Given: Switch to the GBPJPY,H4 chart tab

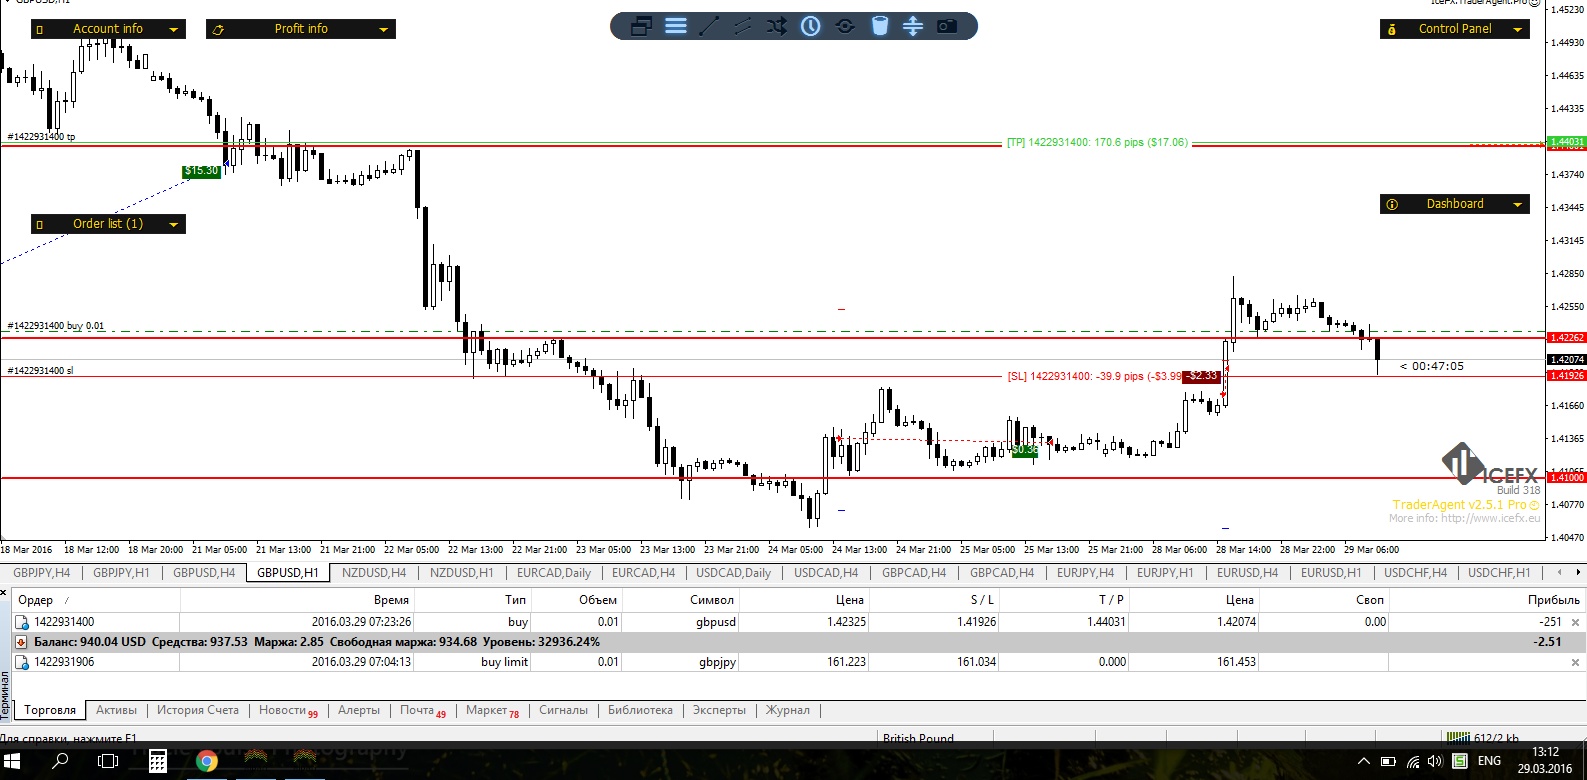Looking at the screenshot, I should tap(42, 573).
